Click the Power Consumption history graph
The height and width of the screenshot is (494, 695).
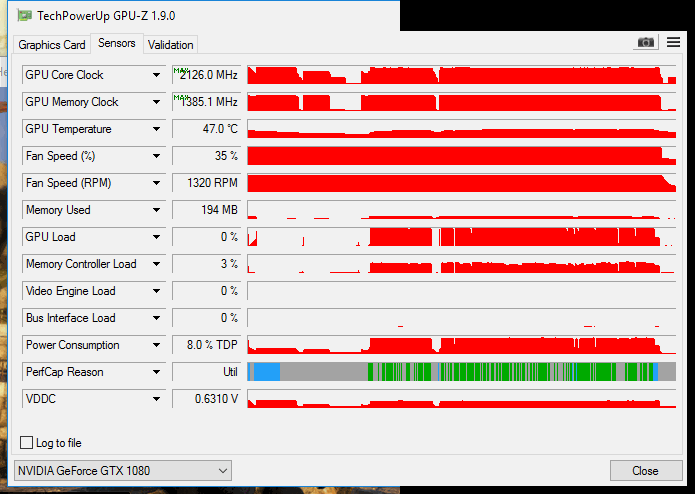click(461, 345)
